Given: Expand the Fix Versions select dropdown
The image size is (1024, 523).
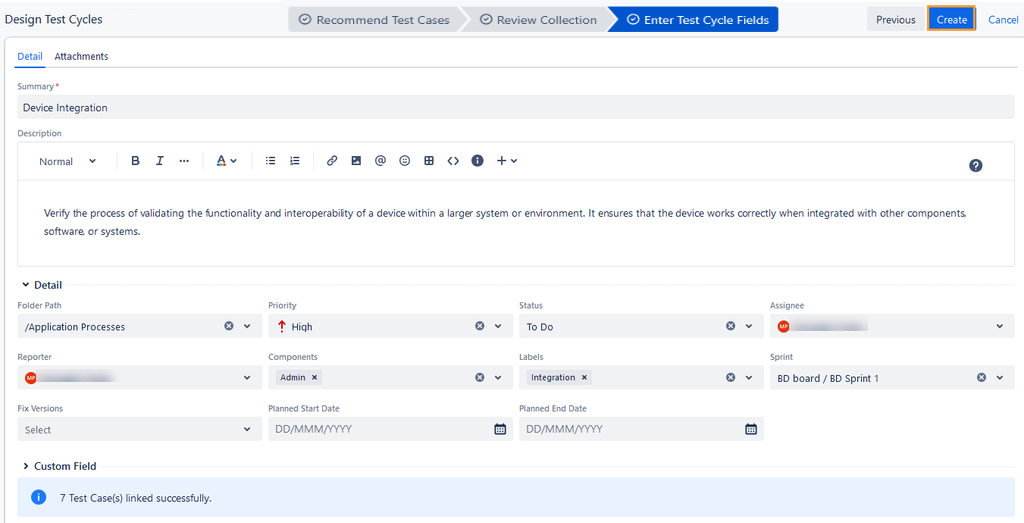Looking at the screenshot, I should pyautogui.click(x=247, y=429).
